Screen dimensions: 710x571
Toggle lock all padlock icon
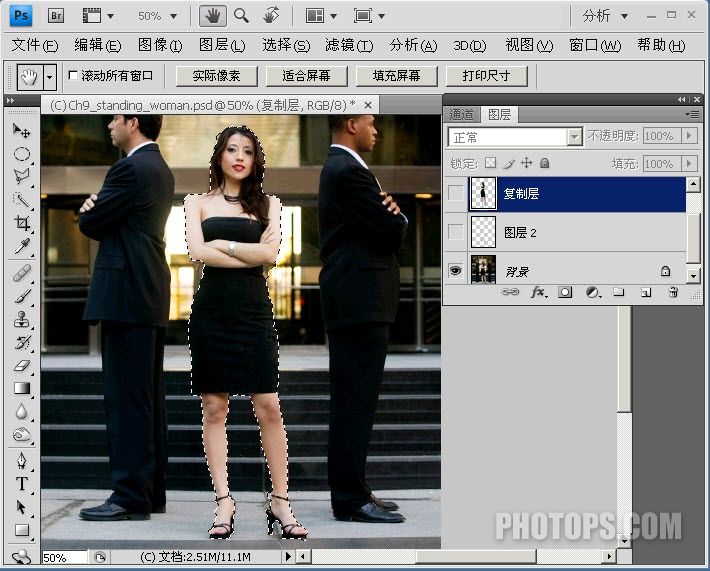(x=544, y=163)
